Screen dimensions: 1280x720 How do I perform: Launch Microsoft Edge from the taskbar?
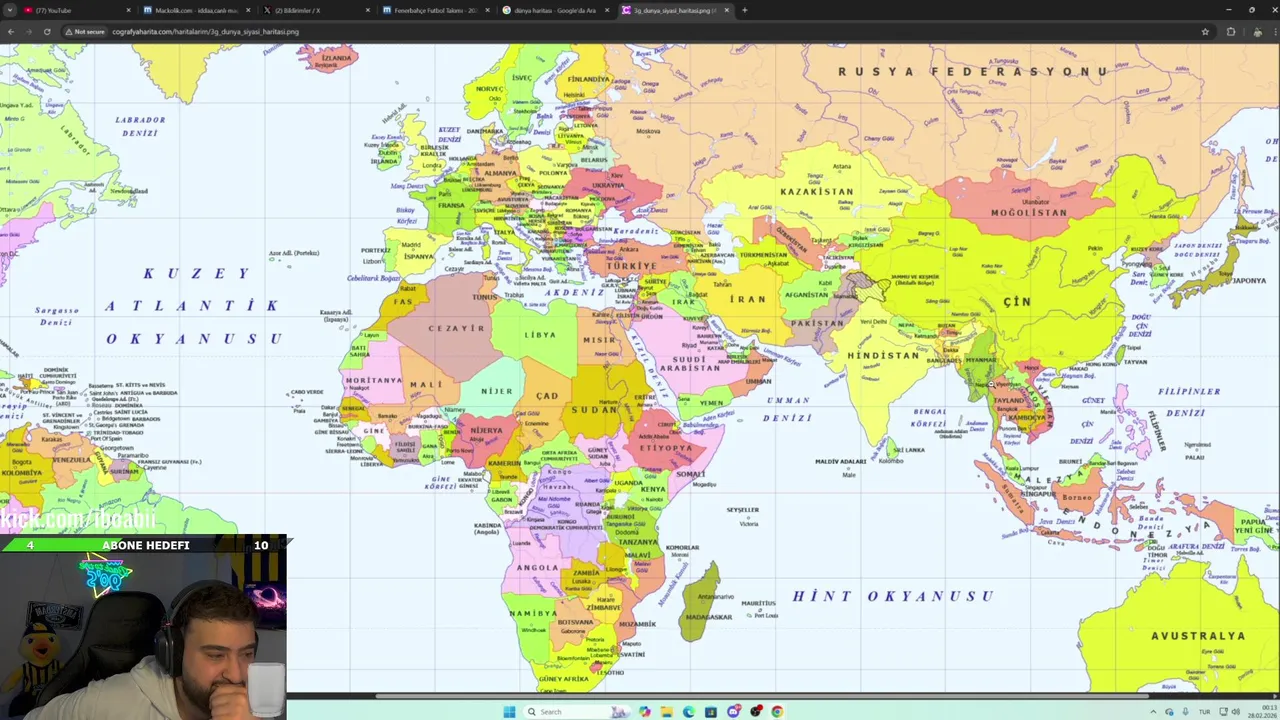689,712
